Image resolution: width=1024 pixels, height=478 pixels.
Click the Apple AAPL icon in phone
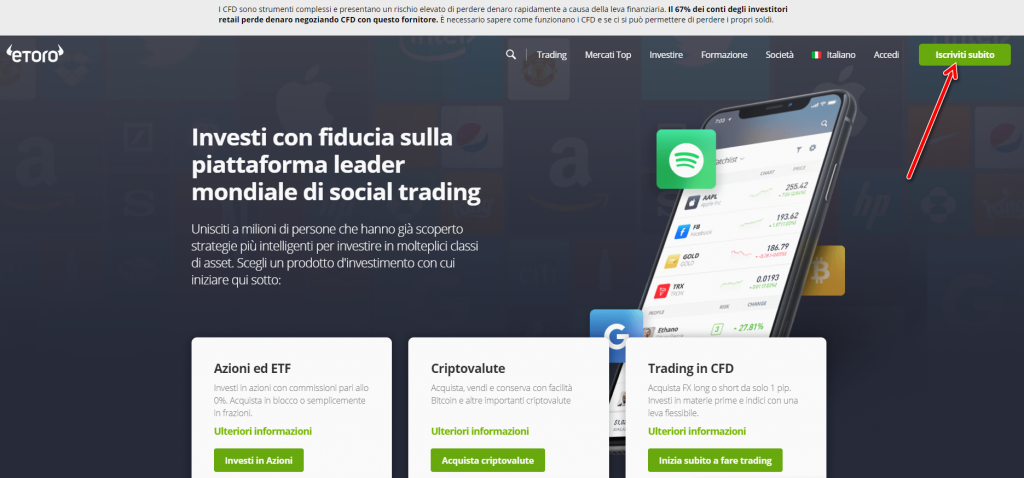(x=691, y=202)
